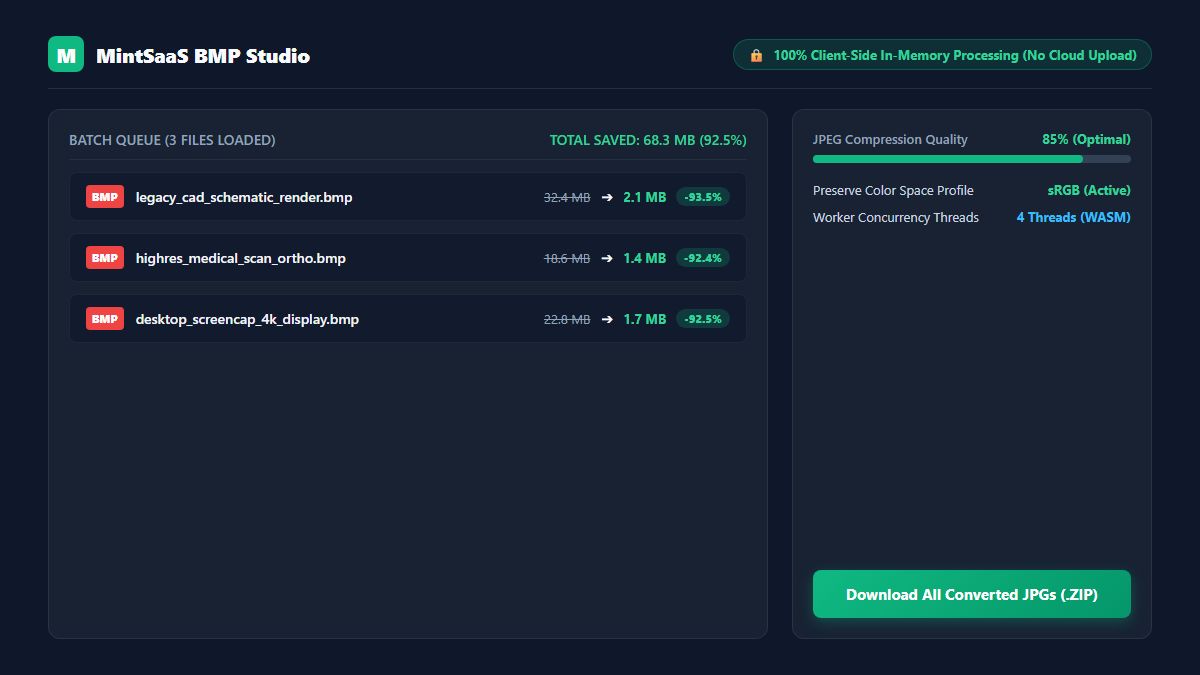
Task: Click the BMP badge for desktop_screencap_4k_display.bmp
Action: [105, 319]
